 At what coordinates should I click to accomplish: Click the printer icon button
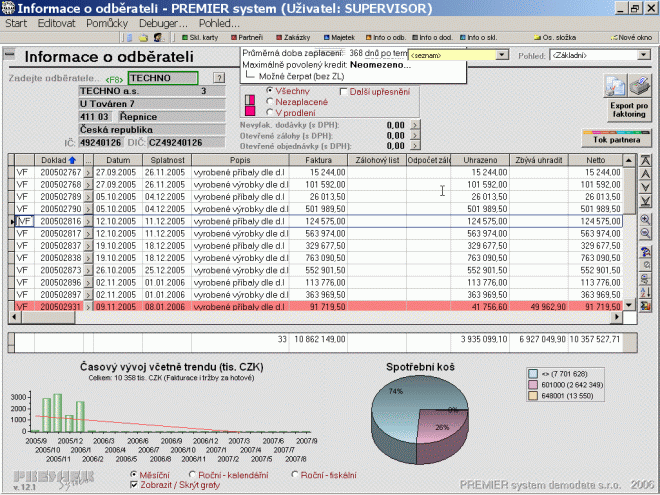coord(640,85)
